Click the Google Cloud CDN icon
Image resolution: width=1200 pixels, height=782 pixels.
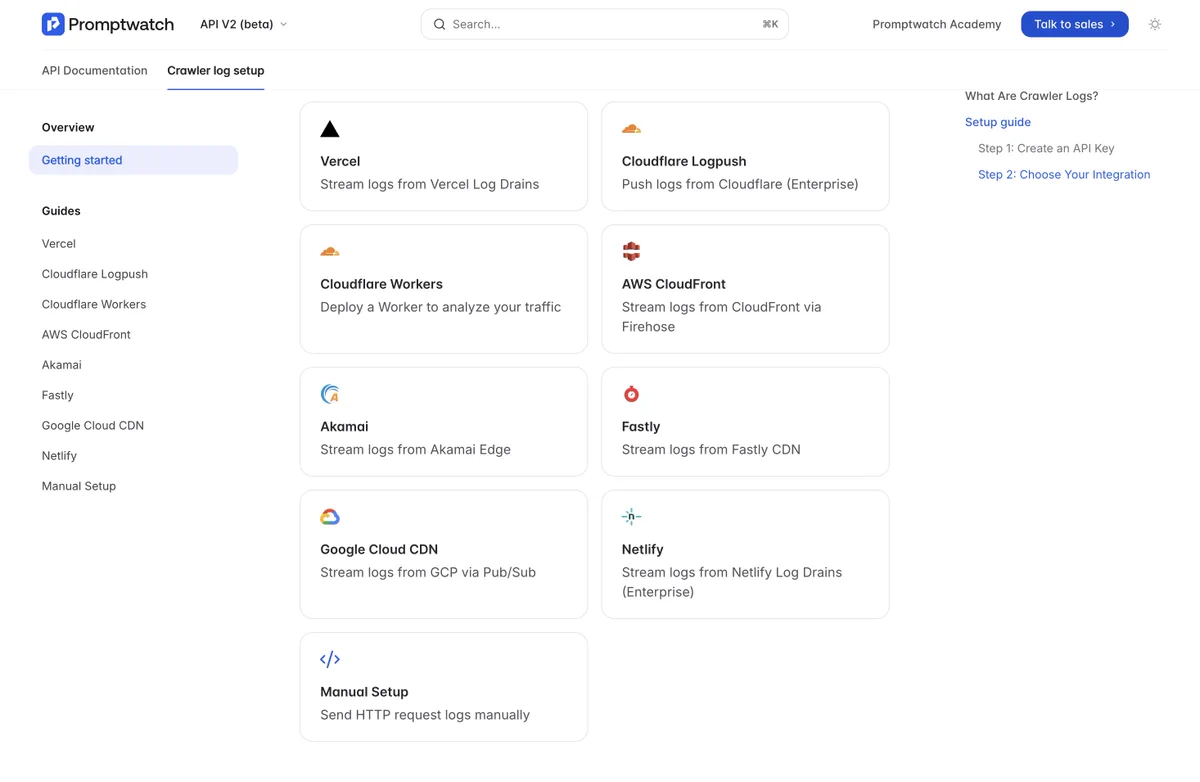pyautogui.click(x=330, y=517)
